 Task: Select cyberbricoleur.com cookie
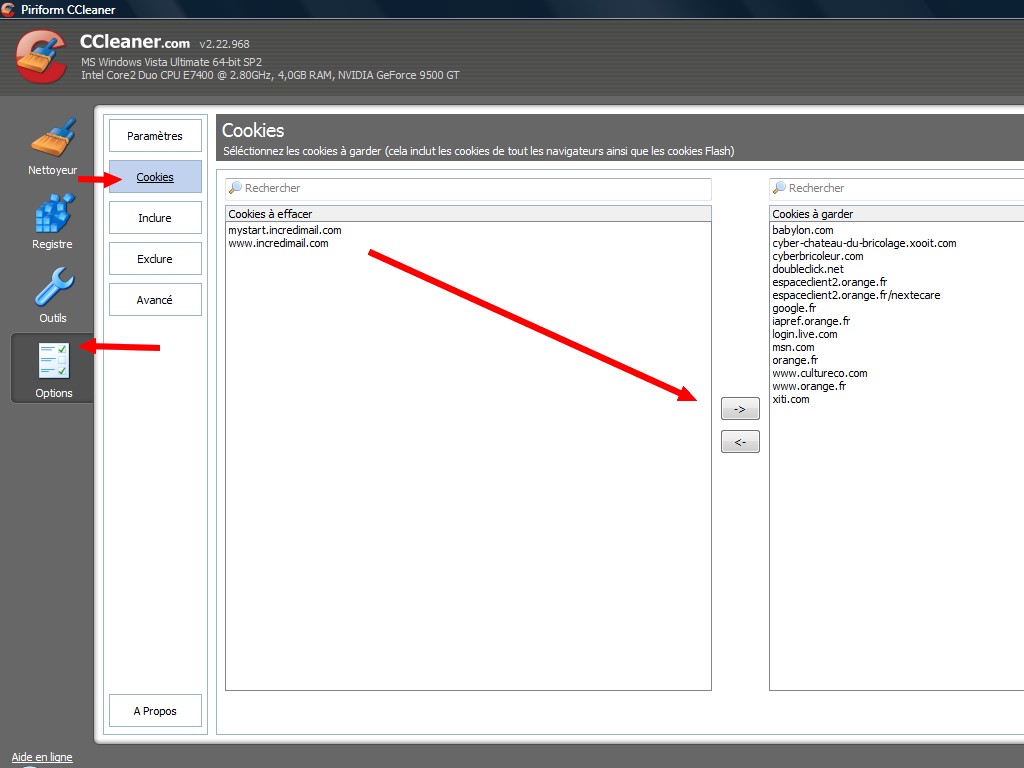pos(818,257)
